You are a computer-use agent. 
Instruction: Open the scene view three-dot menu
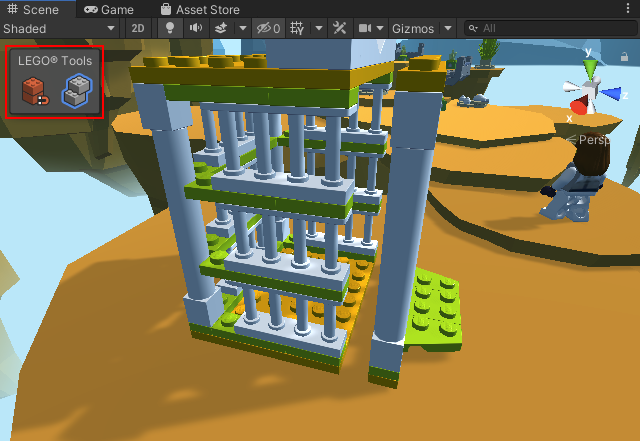pos(628,9)
